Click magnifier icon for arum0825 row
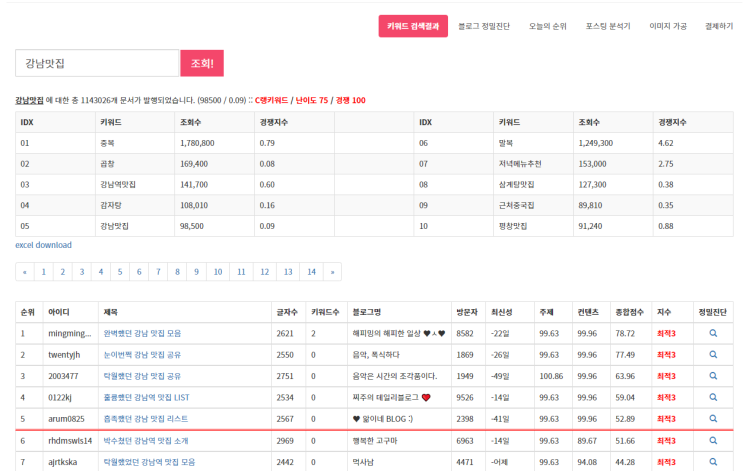The image size is (743, 471). tap(713, 418)
